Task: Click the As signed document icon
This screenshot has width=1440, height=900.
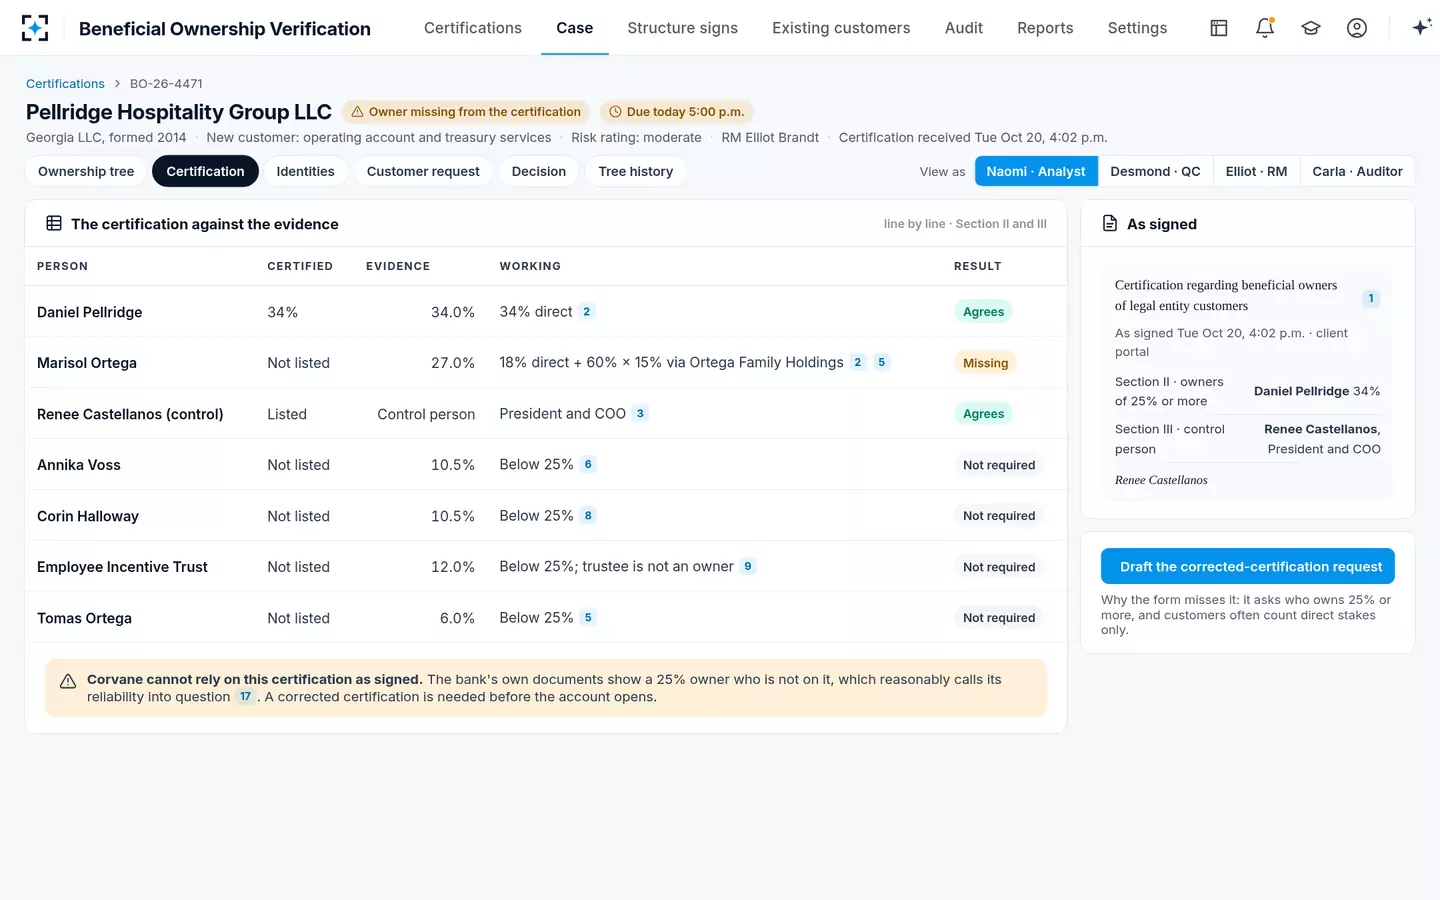Action: (1110, 224)
